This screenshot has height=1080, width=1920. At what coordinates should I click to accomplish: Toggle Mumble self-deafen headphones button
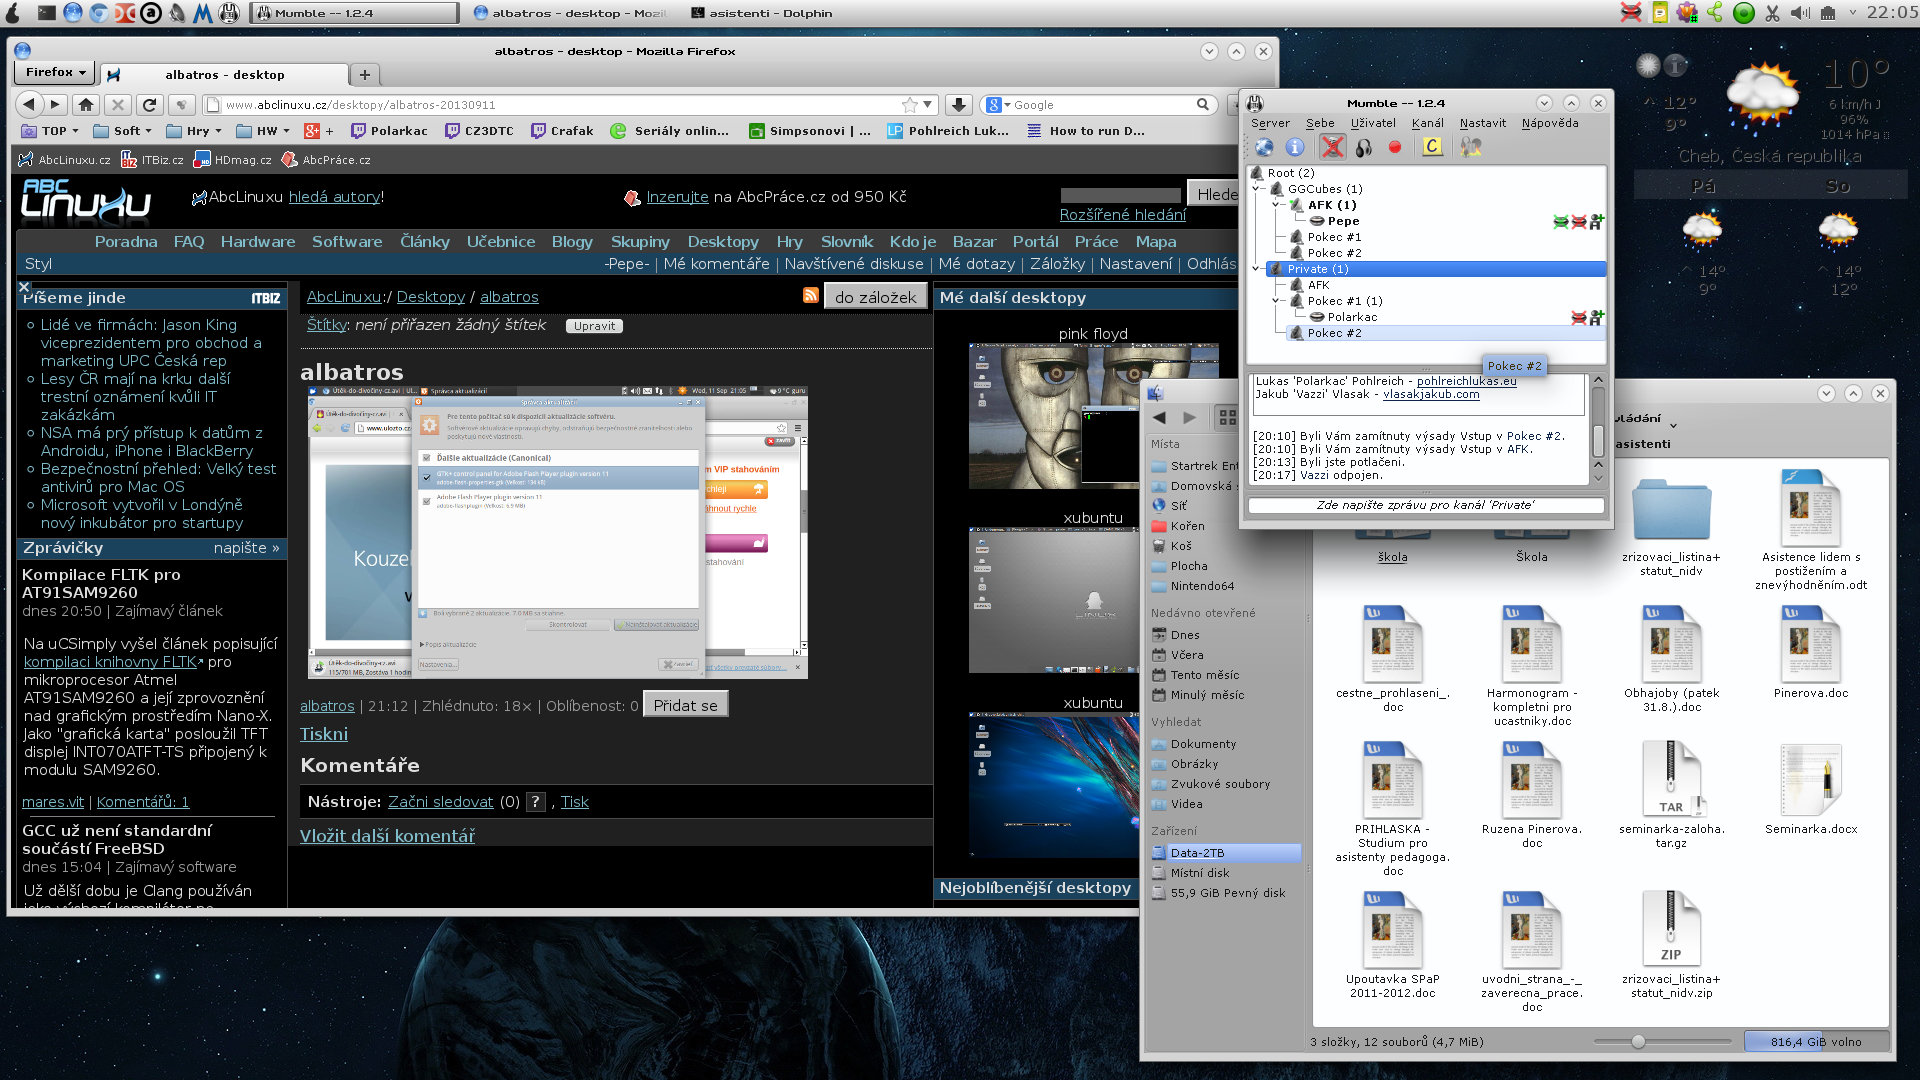[x=1364, y=147]
